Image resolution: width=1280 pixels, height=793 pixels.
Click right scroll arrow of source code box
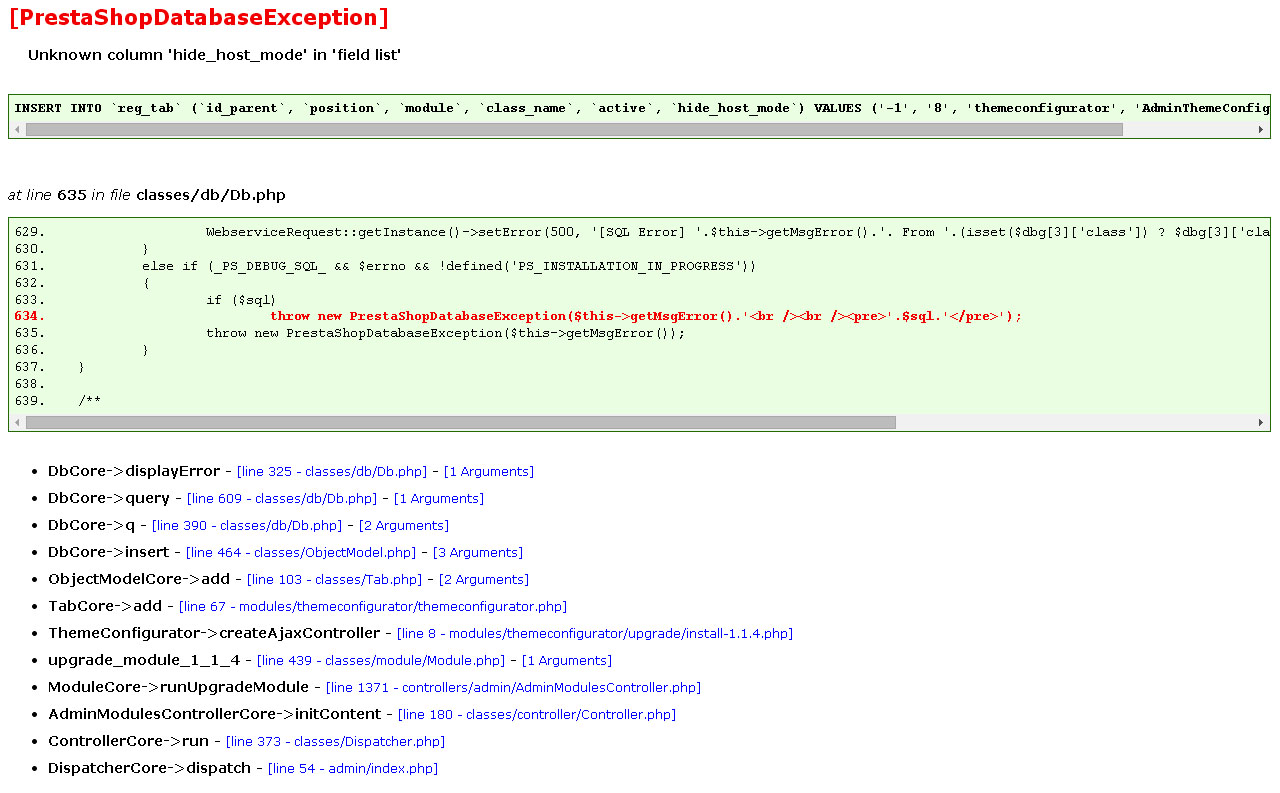1261,422
